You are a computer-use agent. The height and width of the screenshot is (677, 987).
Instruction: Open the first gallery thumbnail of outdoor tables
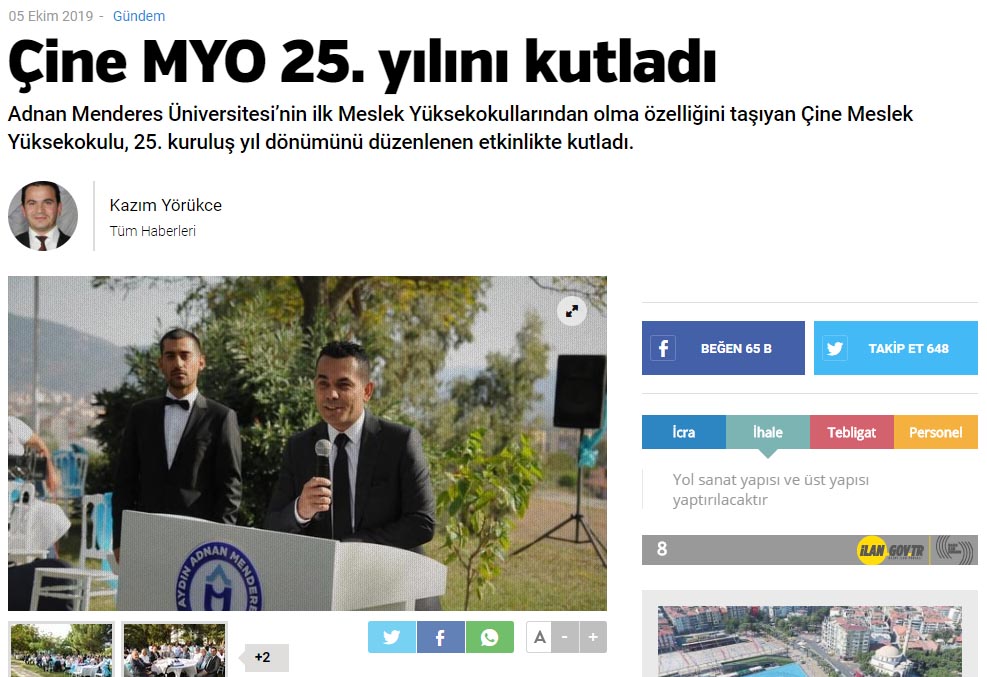(62, 649)
